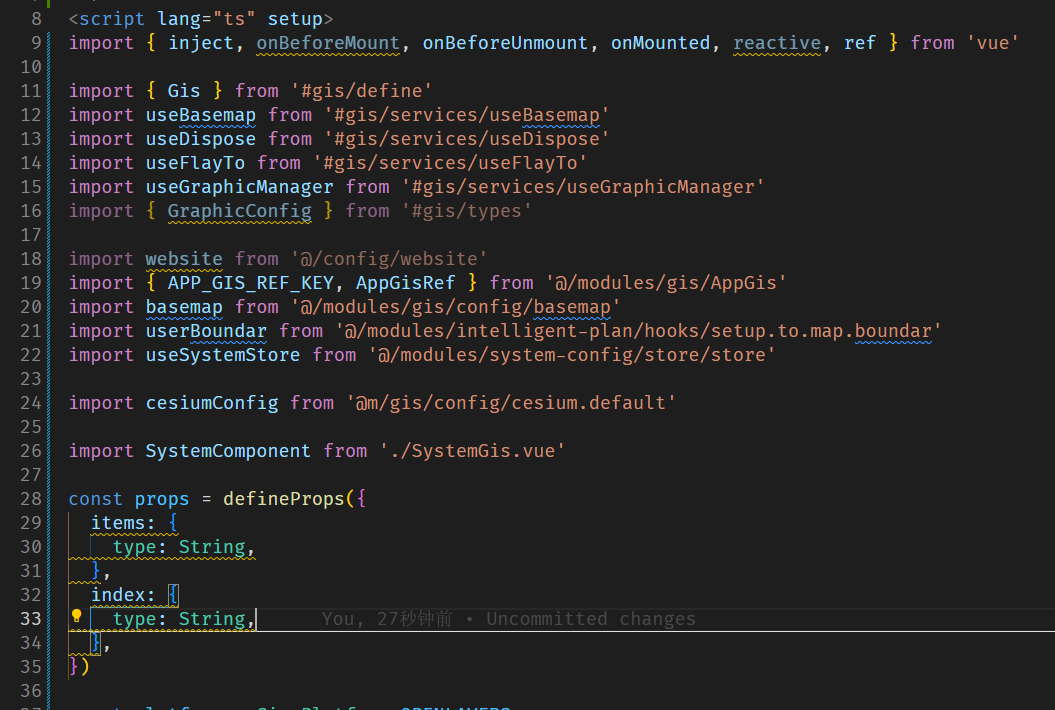1055x710 pixels.
Task: Click 'String' type on line 30
Action: tap(212, 547)
